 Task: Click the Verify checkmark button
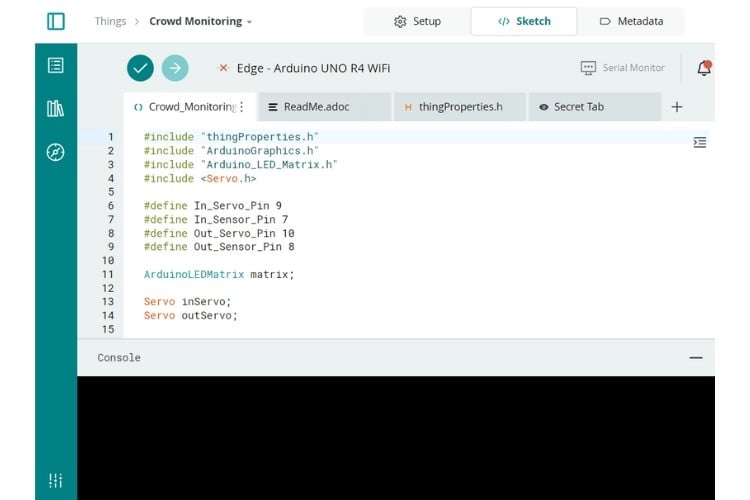pyautogui.click(x=140, y=68)
